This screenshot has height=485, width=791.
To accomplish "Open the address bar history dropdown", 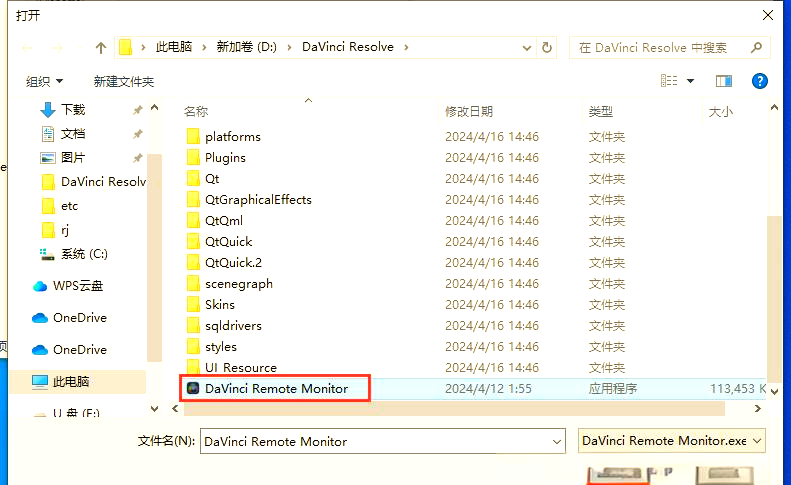I will pyautogui.click(x=527, y=48).
